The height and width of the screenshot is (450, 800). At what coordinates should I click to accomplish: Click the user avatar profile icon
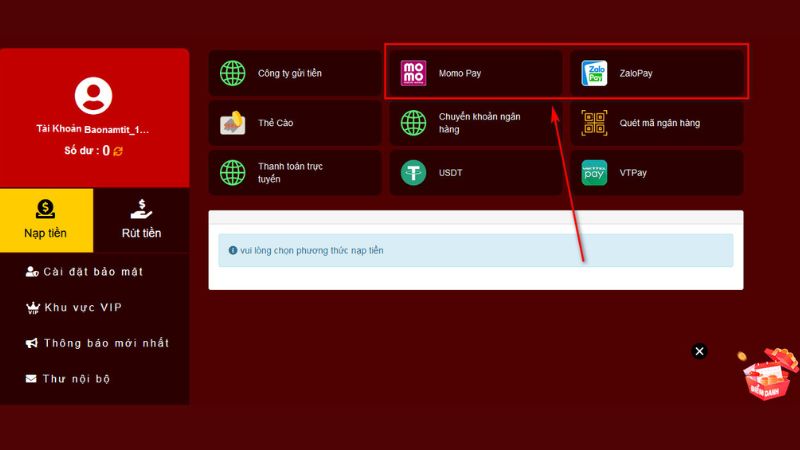(x=93, y=95)
